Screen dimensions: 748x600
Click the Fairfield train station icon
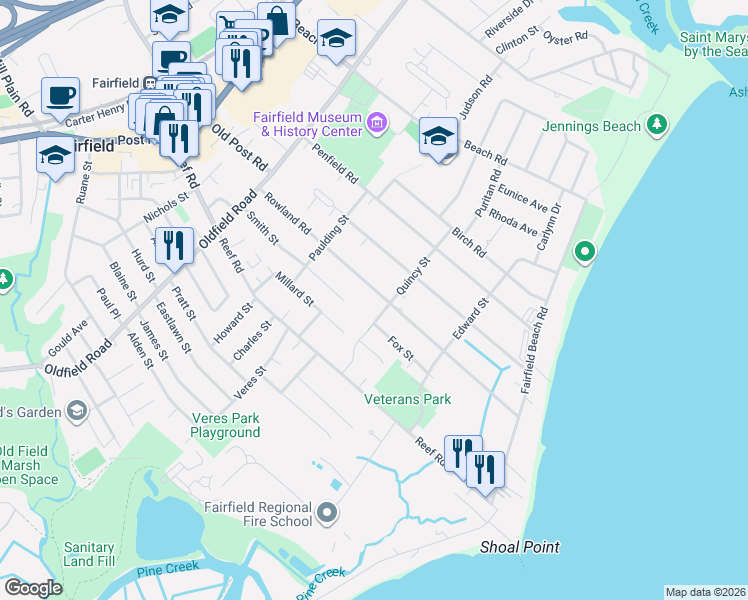[150, 83]
